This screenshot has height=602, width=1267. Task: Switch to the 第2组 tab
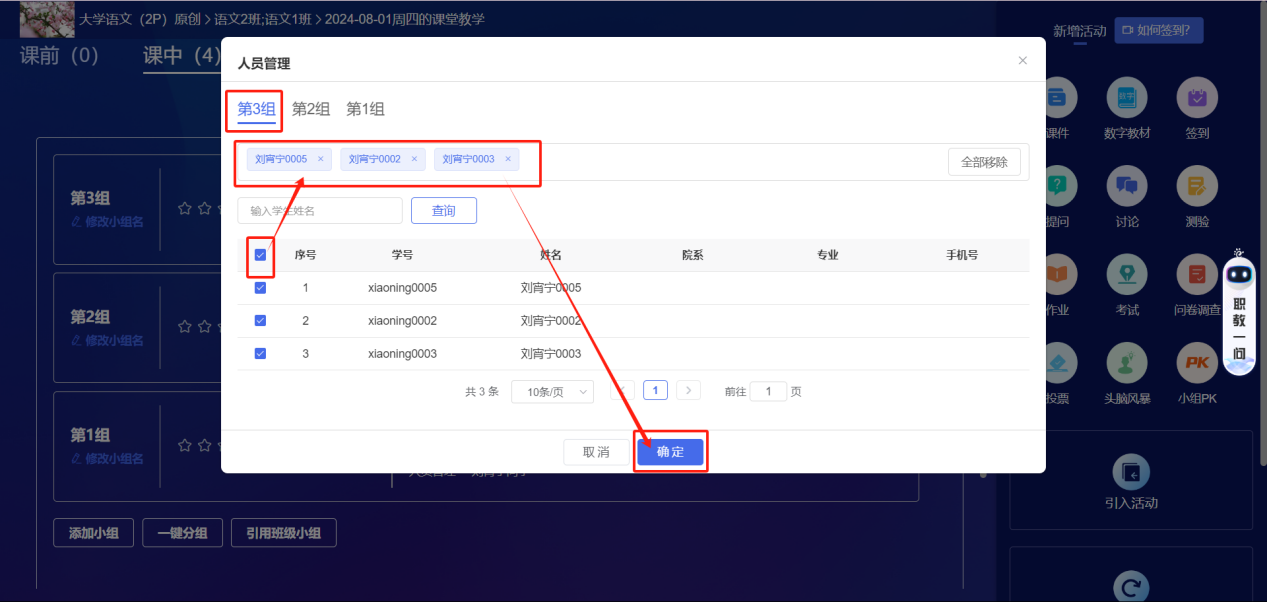(311, 110)
